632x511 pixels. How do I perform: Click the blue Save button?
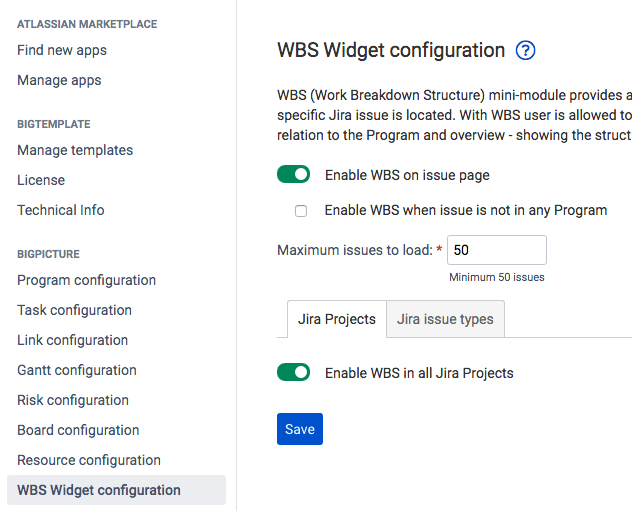[300, 429]
